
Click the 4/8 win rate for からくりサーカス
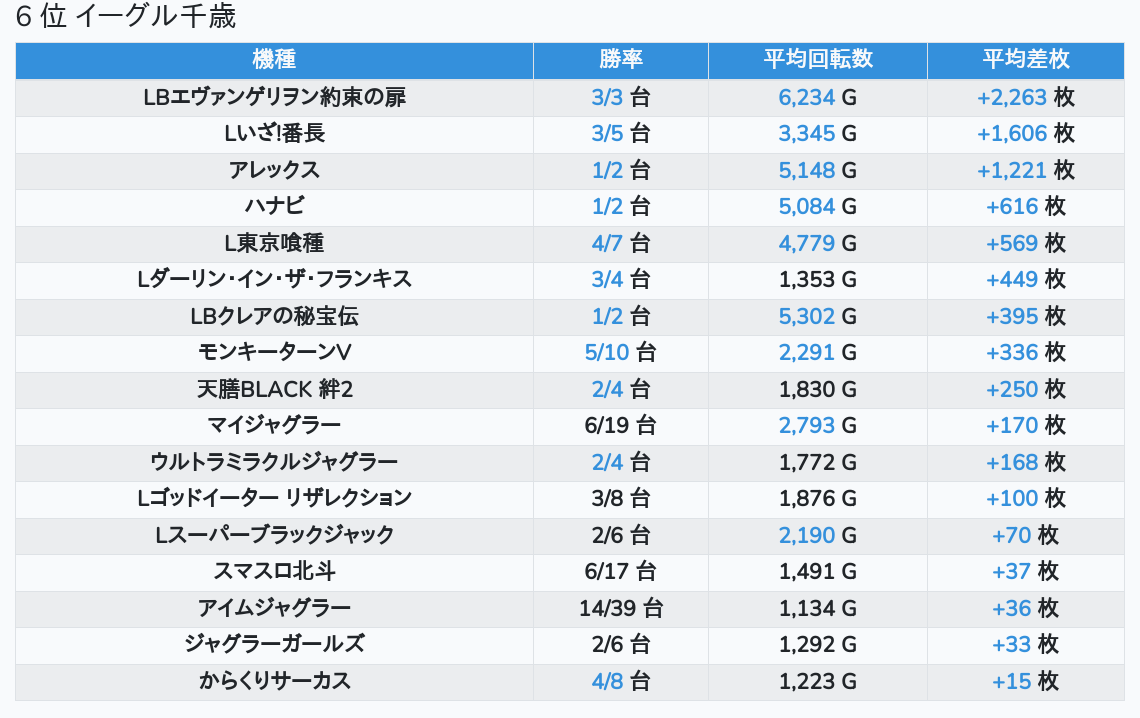(x=607, y=681)
